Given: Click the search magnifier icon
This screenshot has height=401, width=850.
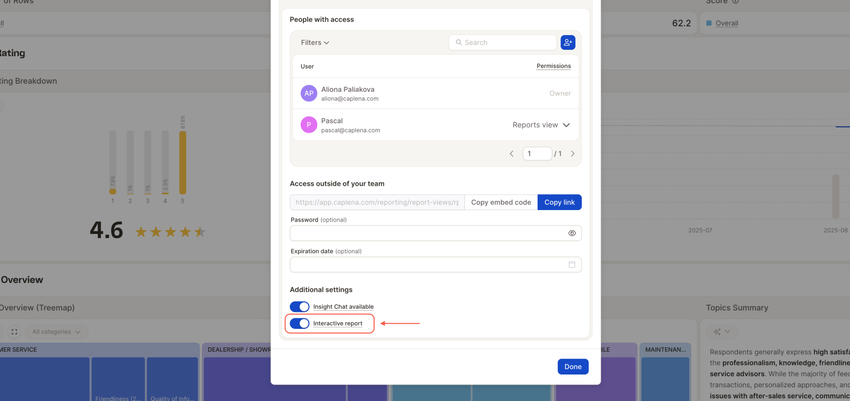Looking at the screenshot, I should coord(459,43).
